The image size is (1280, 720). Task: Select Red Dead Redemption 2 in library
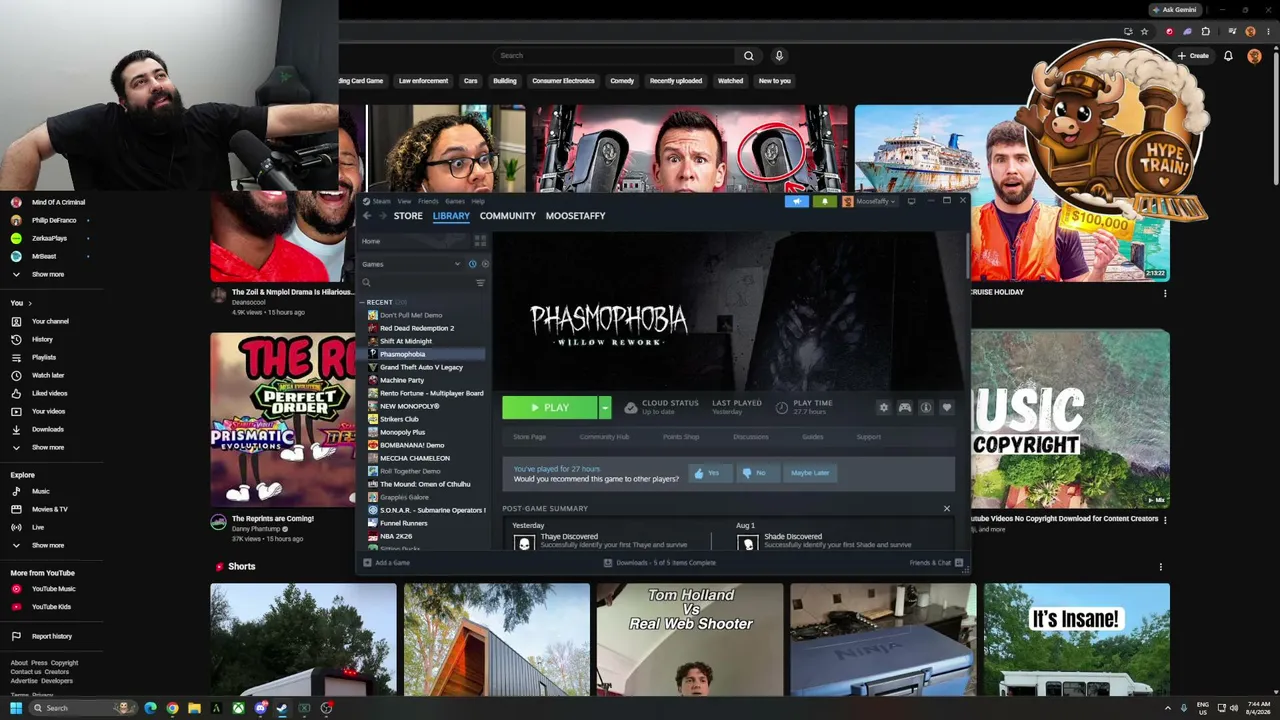tap(417, 328)
